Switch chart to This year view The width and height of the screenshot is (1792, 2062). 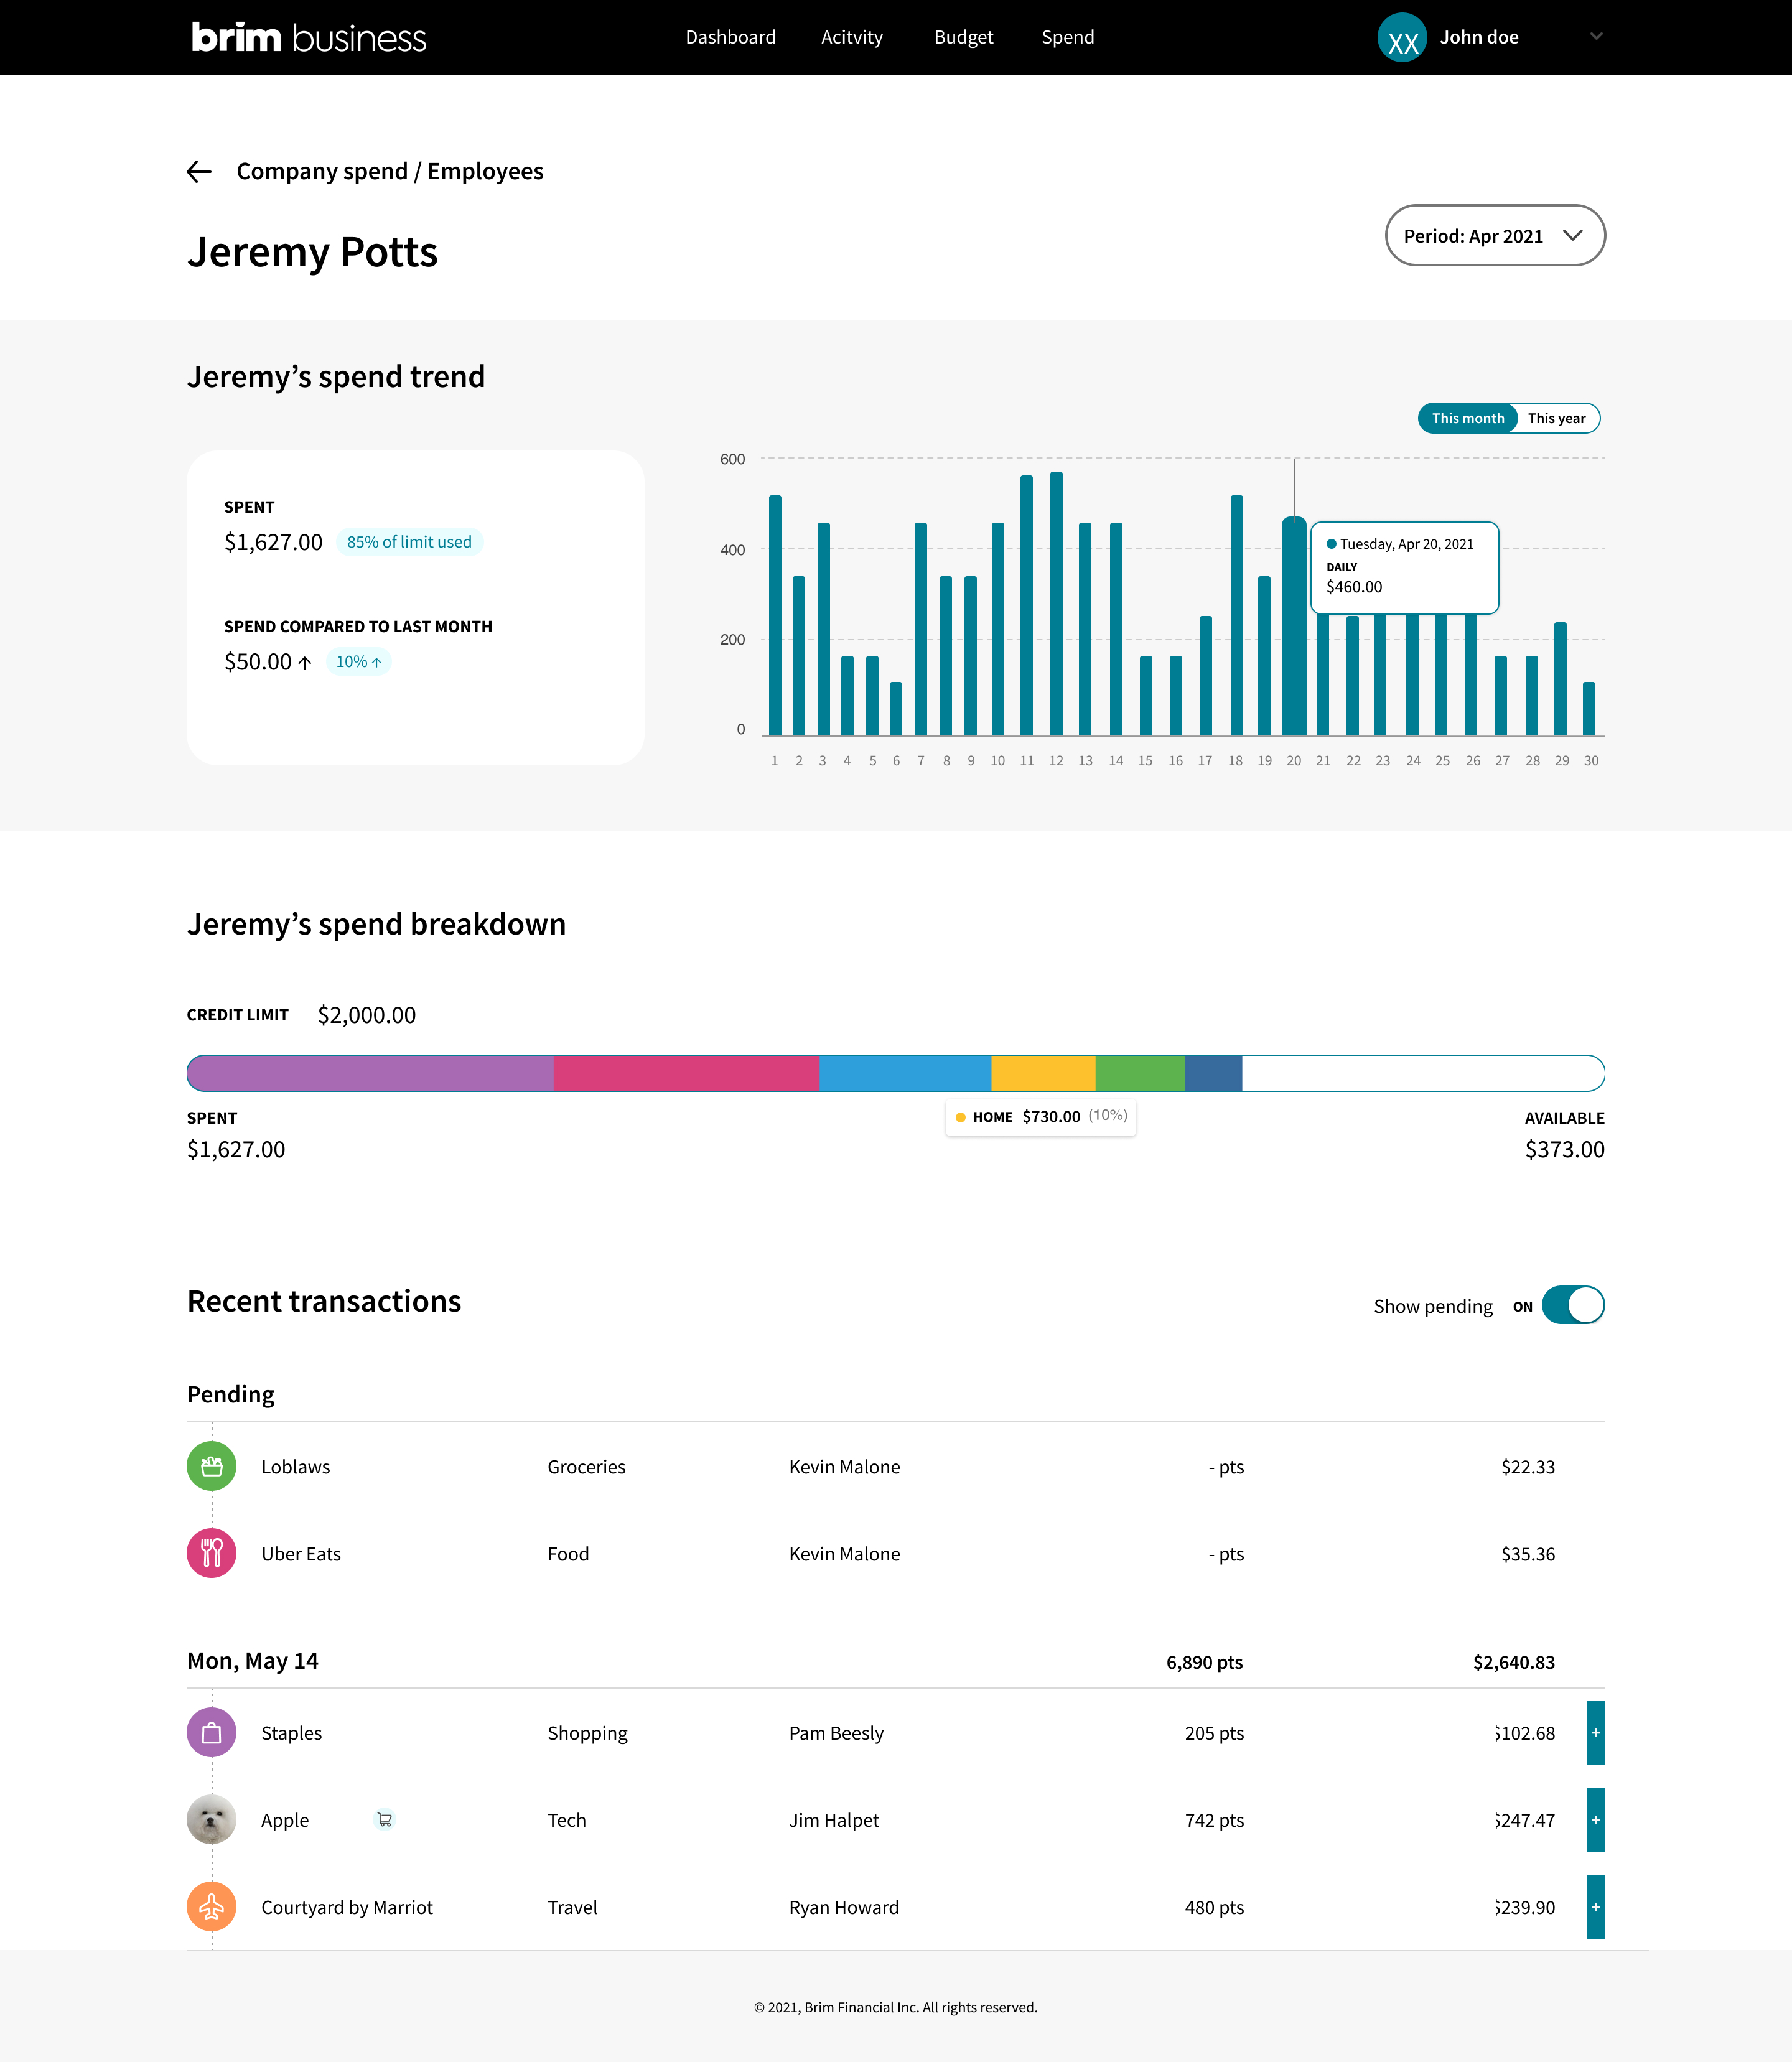(x=1556, y=418)
